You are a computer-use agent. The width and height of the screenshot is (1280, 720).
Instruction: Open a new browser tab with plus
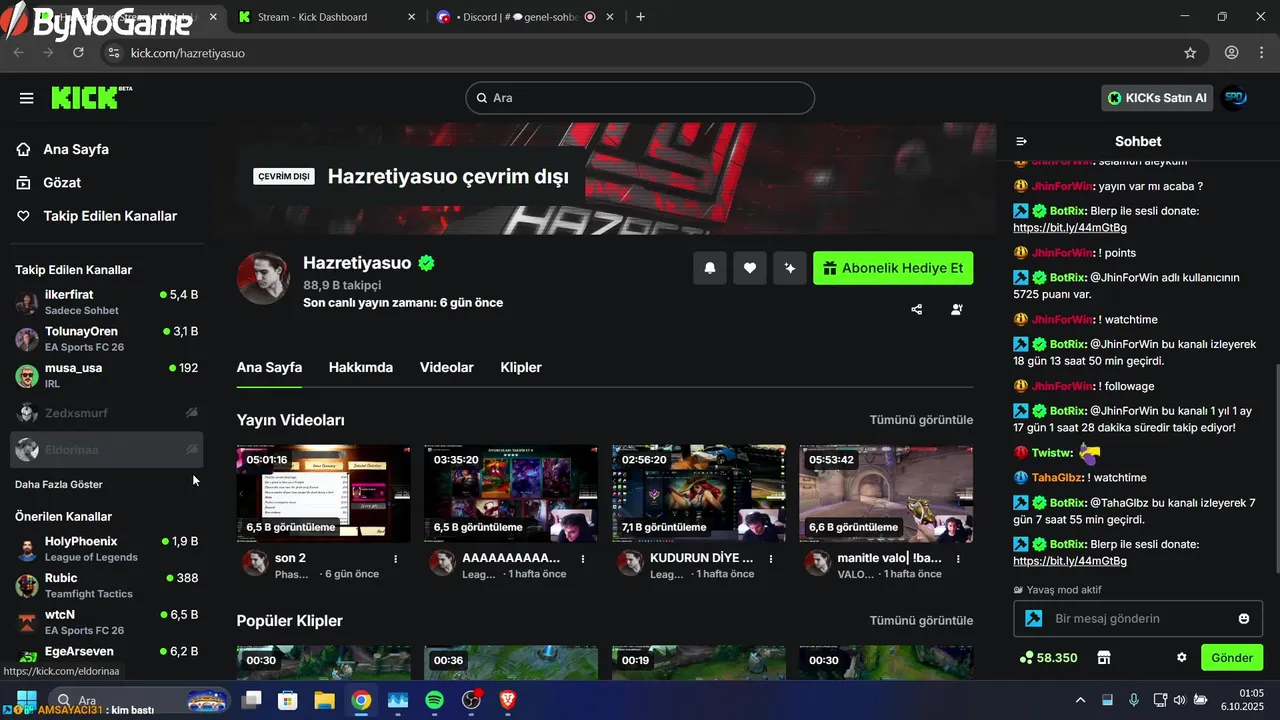click(641, 17)
